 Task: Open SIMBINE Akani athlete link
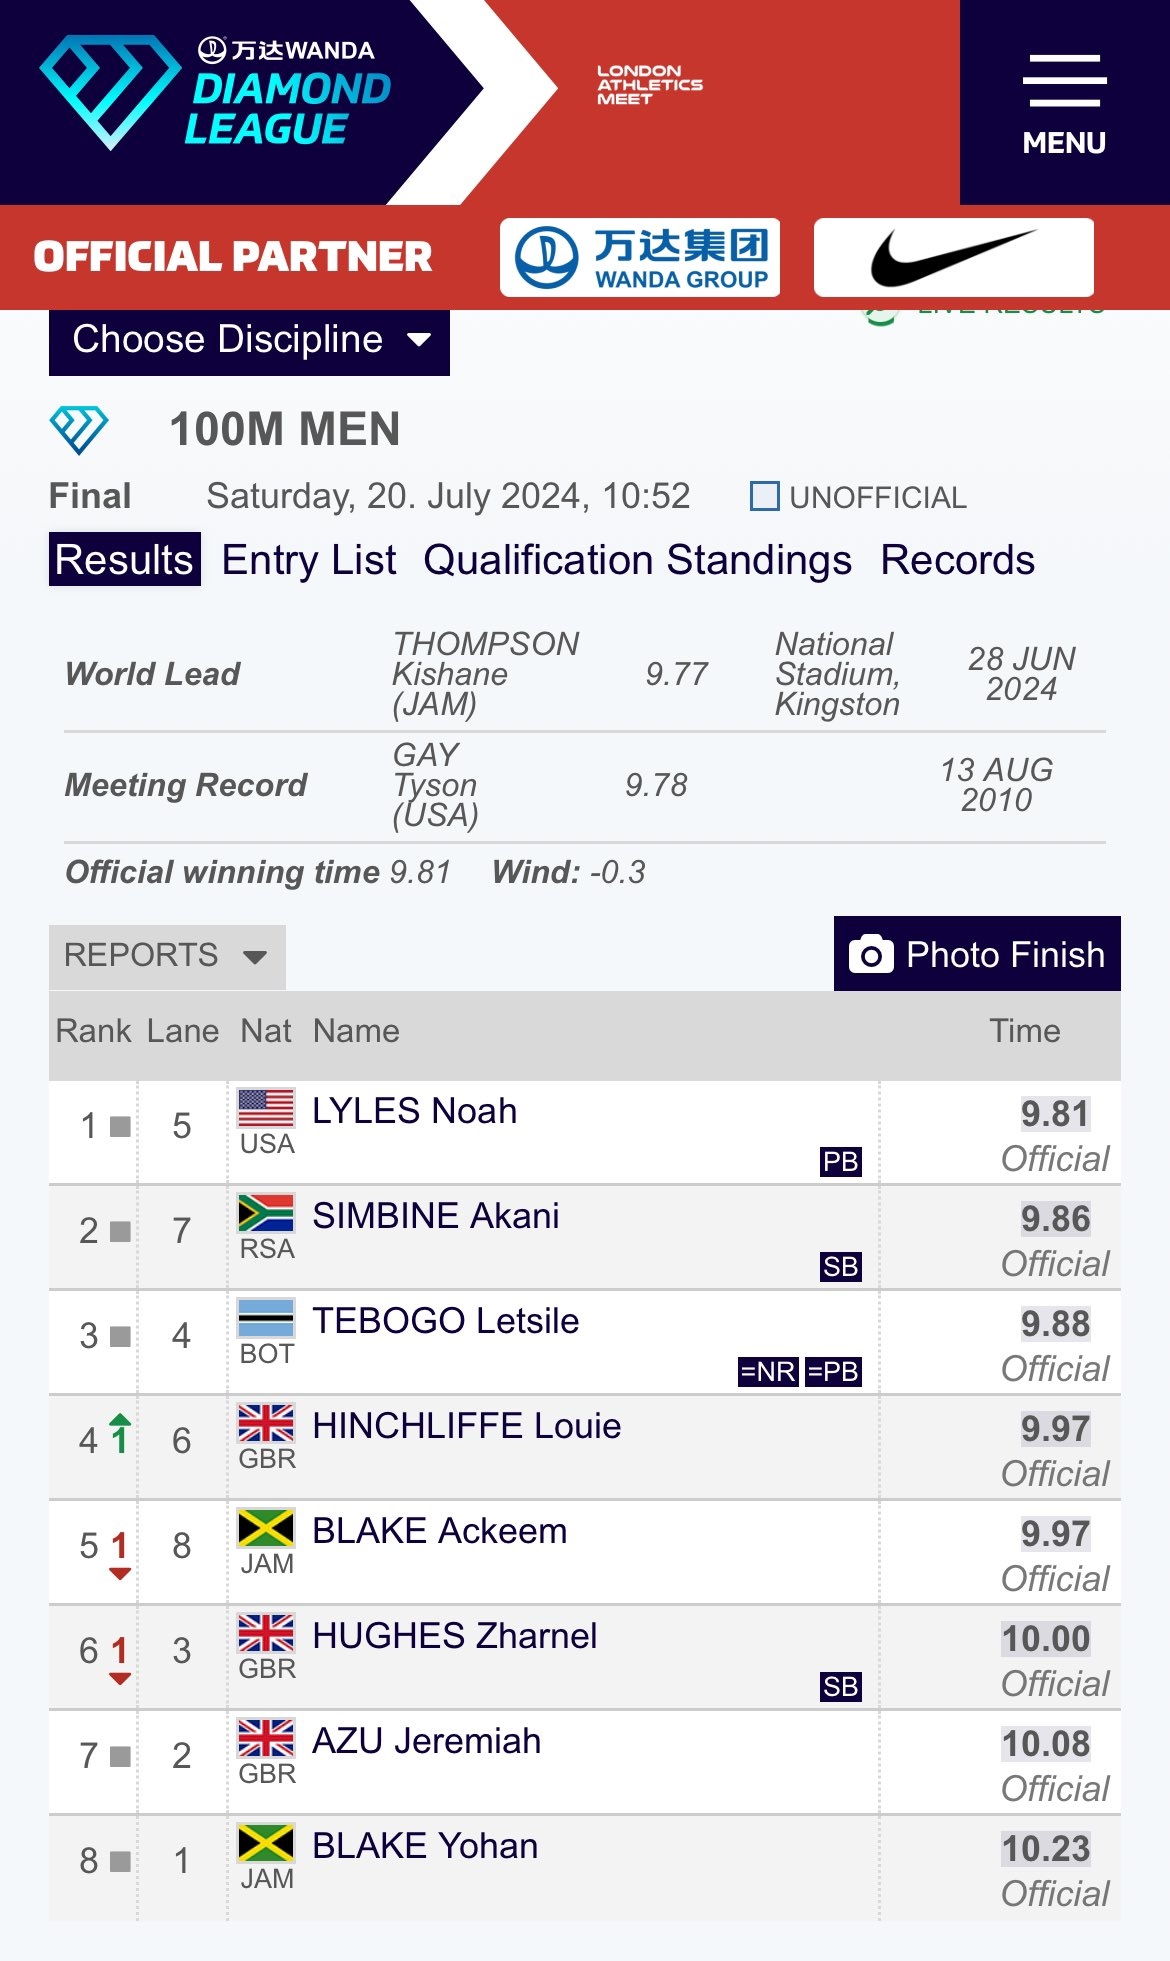tap(435, 1216)
